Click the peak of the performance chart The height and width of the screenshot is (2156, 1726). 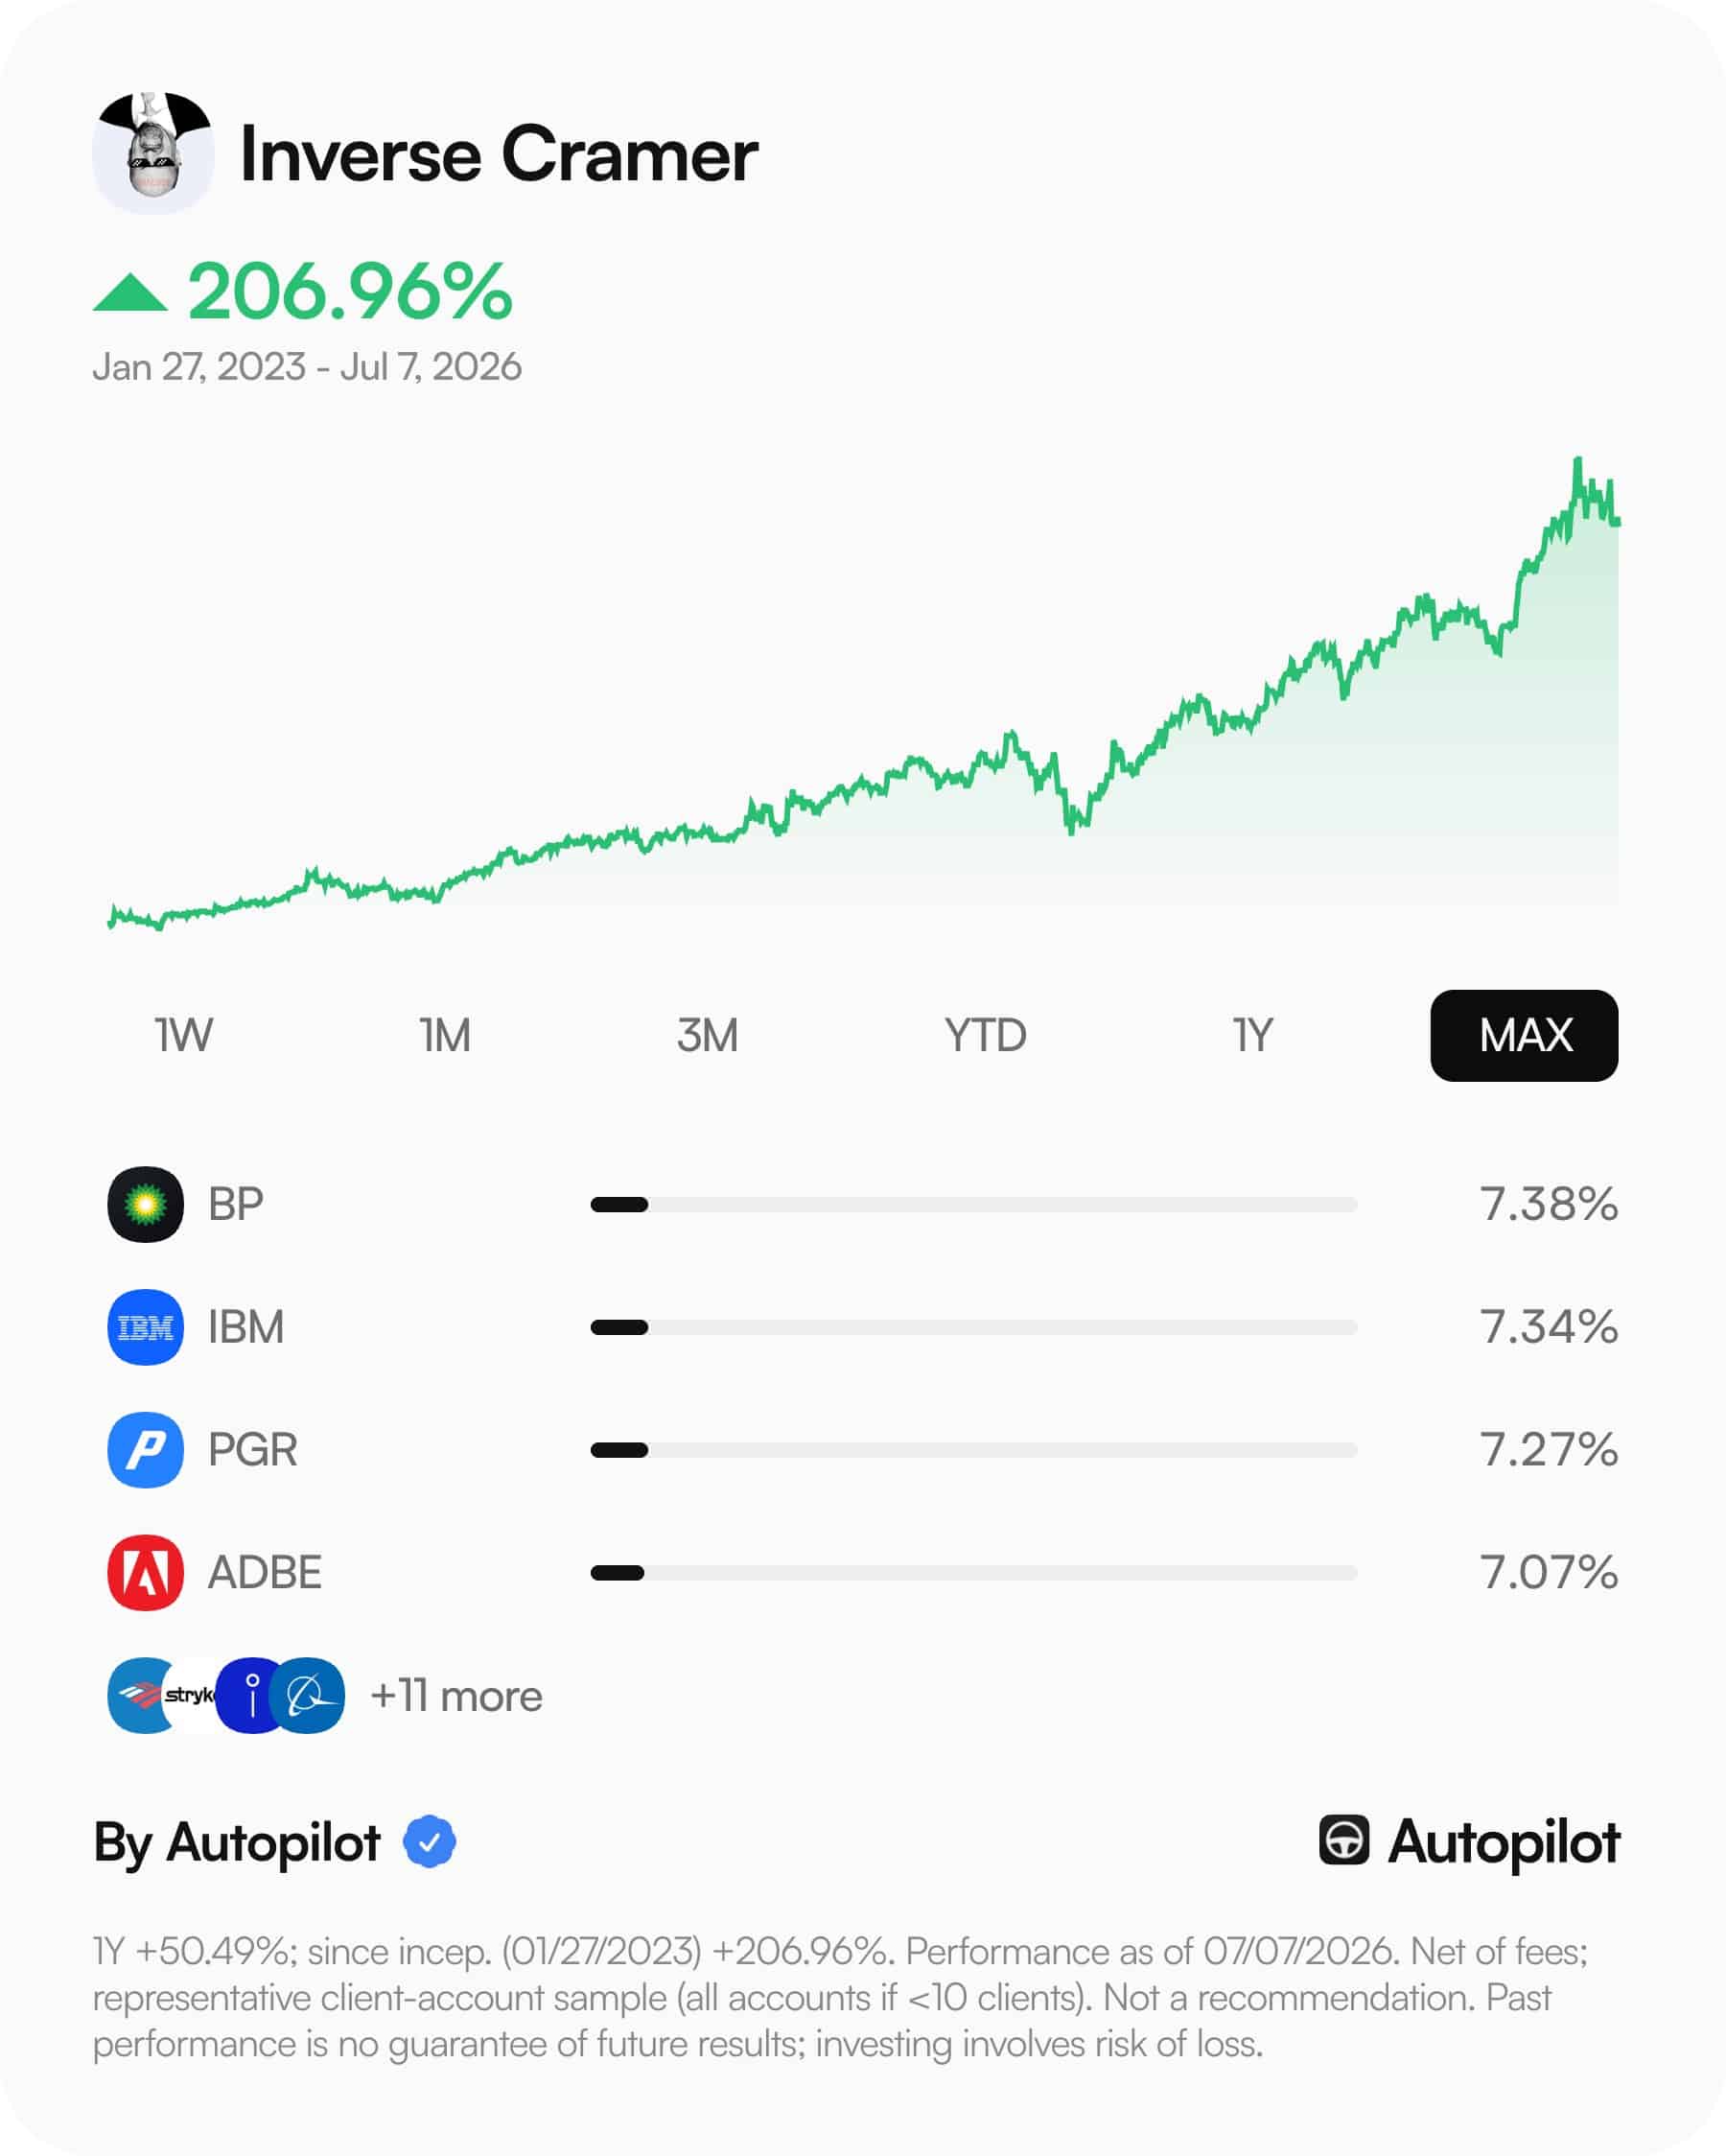coord(1578,461)
